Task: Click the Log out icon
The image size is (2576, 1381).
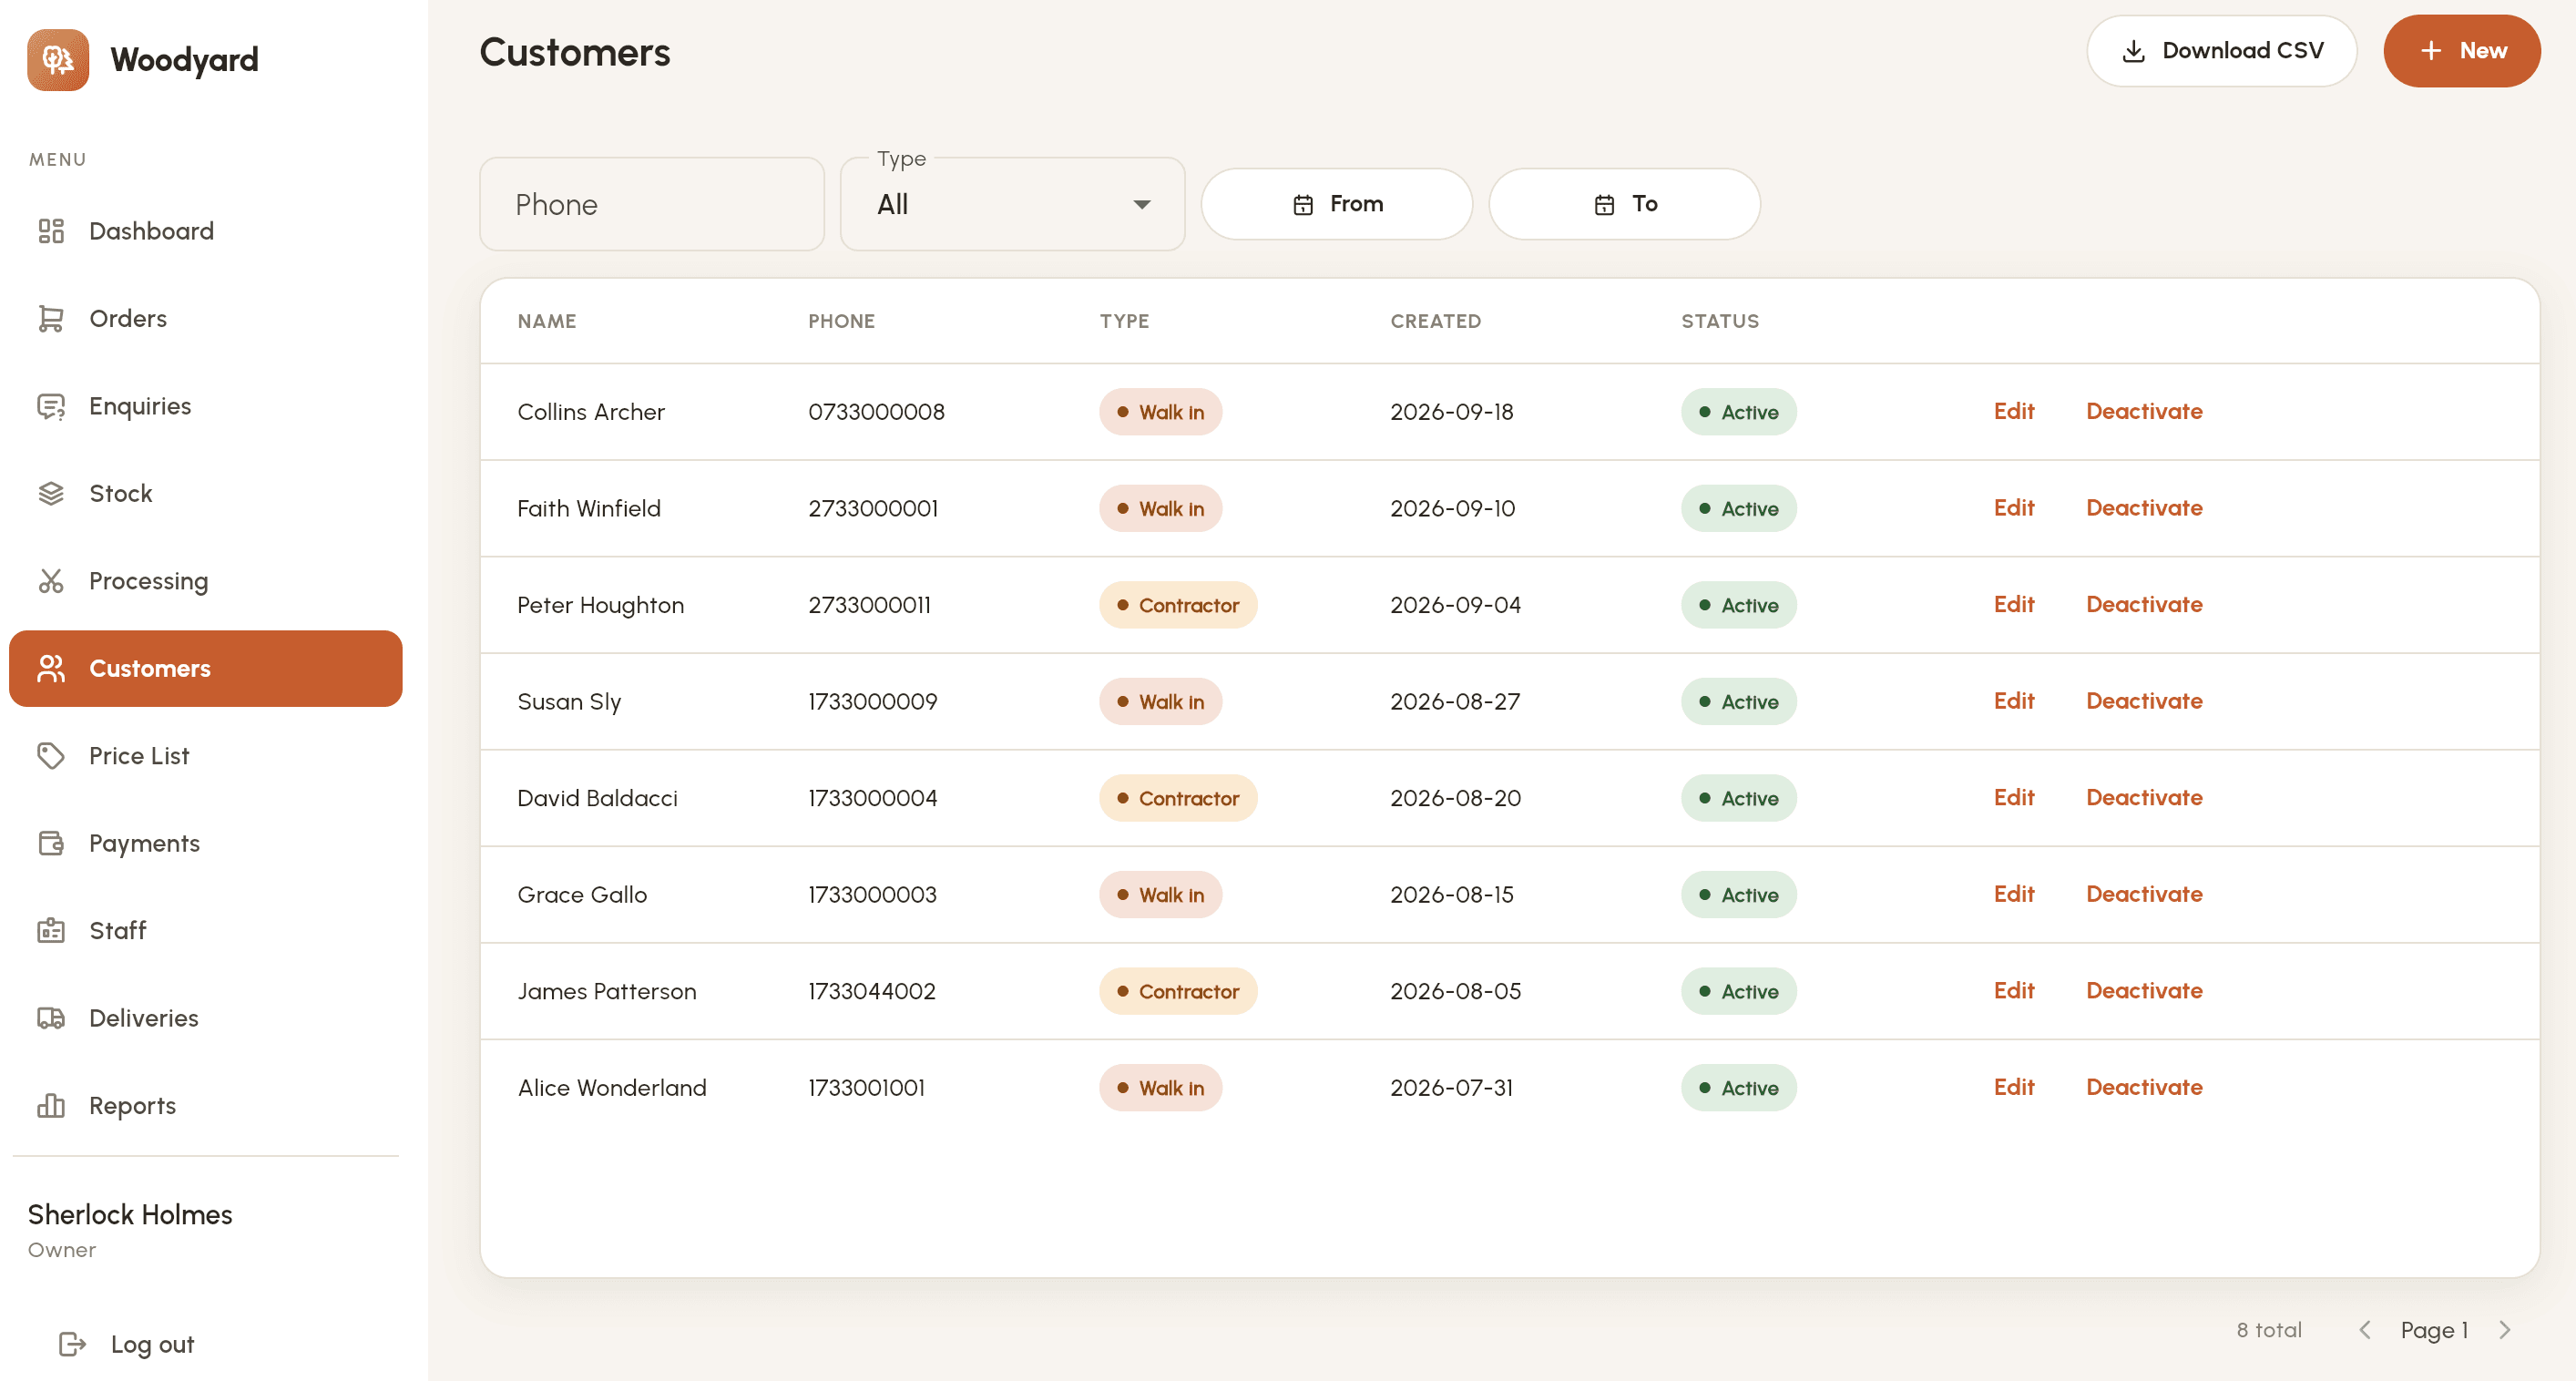Action: (73, 1344)
